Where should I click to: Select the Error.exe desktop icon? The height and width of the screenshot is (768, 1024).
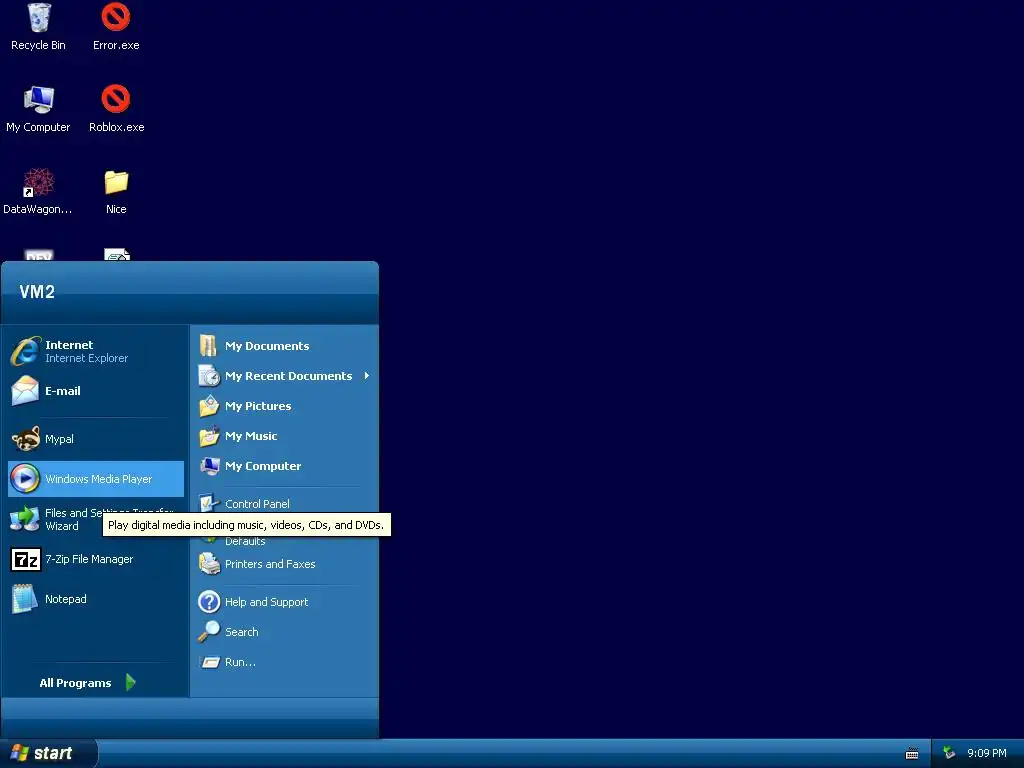coord(116,27)
